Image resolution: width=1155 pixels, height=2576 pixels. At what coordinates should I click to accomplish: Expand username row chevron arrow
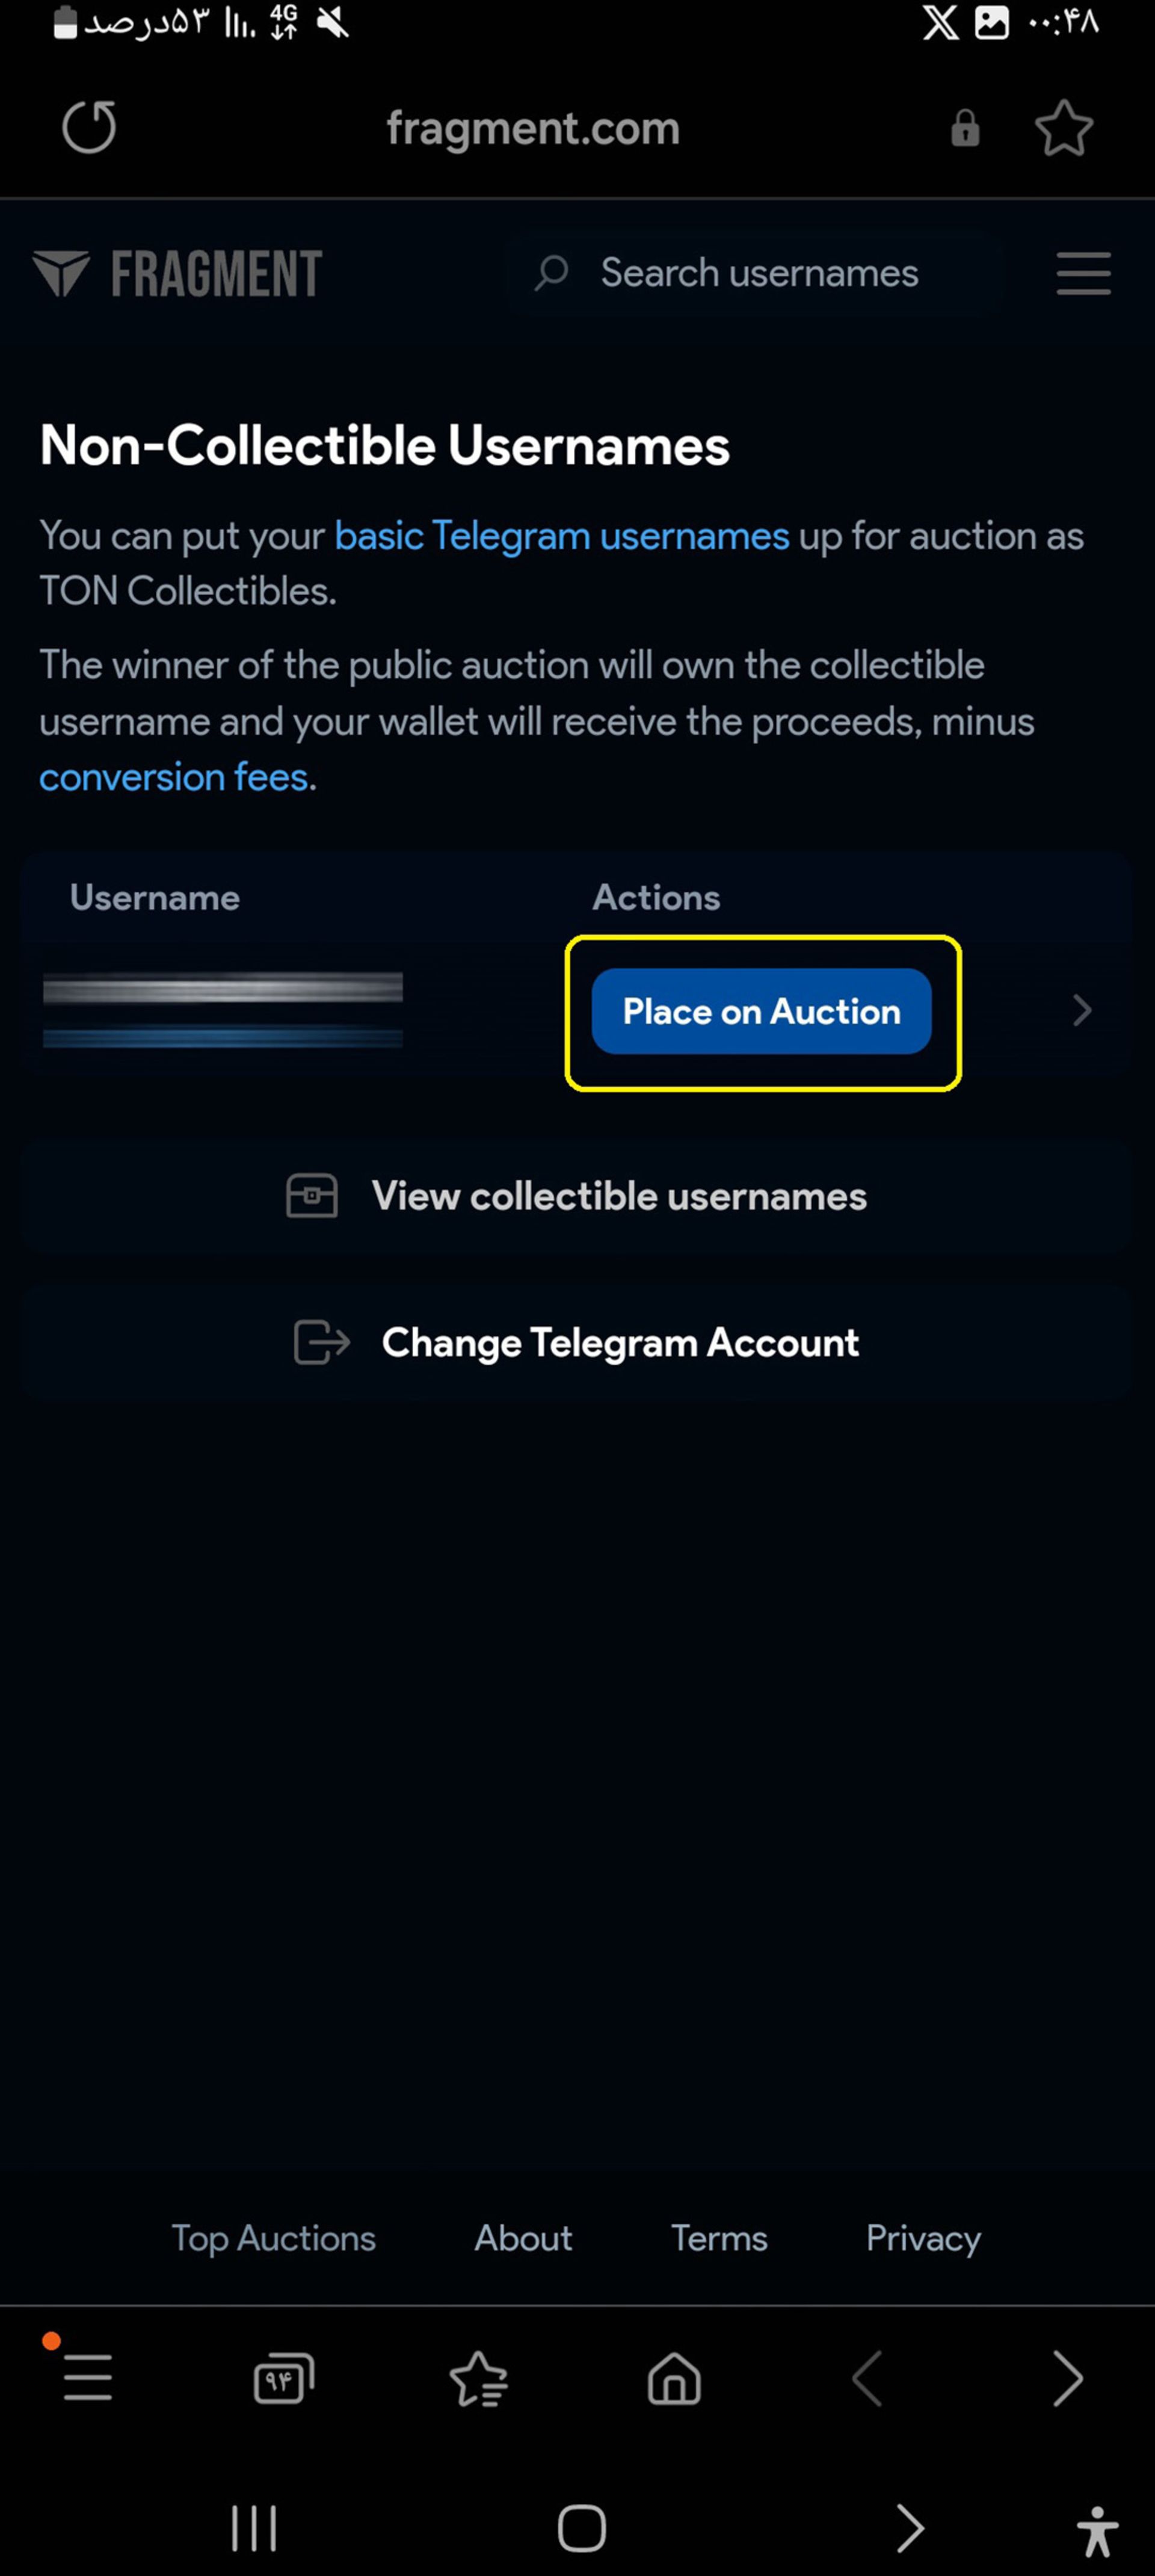1081,1010
